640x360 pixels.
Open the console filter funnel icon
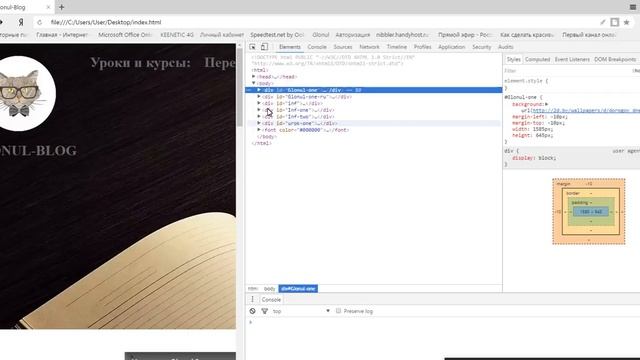(x=264, y=311)
